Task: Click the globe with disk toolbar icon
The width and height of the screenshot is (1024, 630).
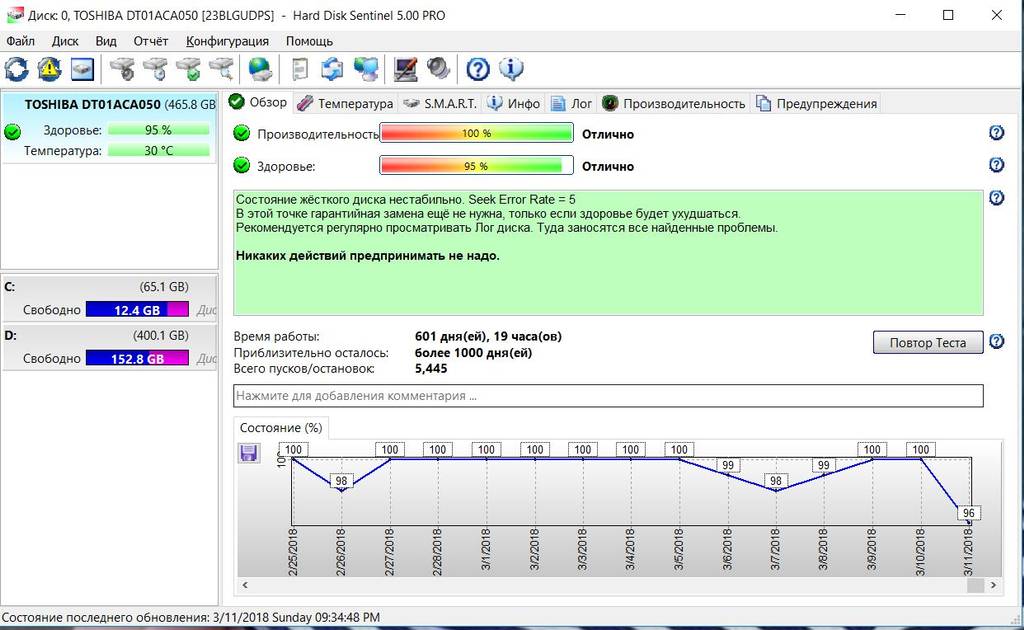Action: (260, 69)
